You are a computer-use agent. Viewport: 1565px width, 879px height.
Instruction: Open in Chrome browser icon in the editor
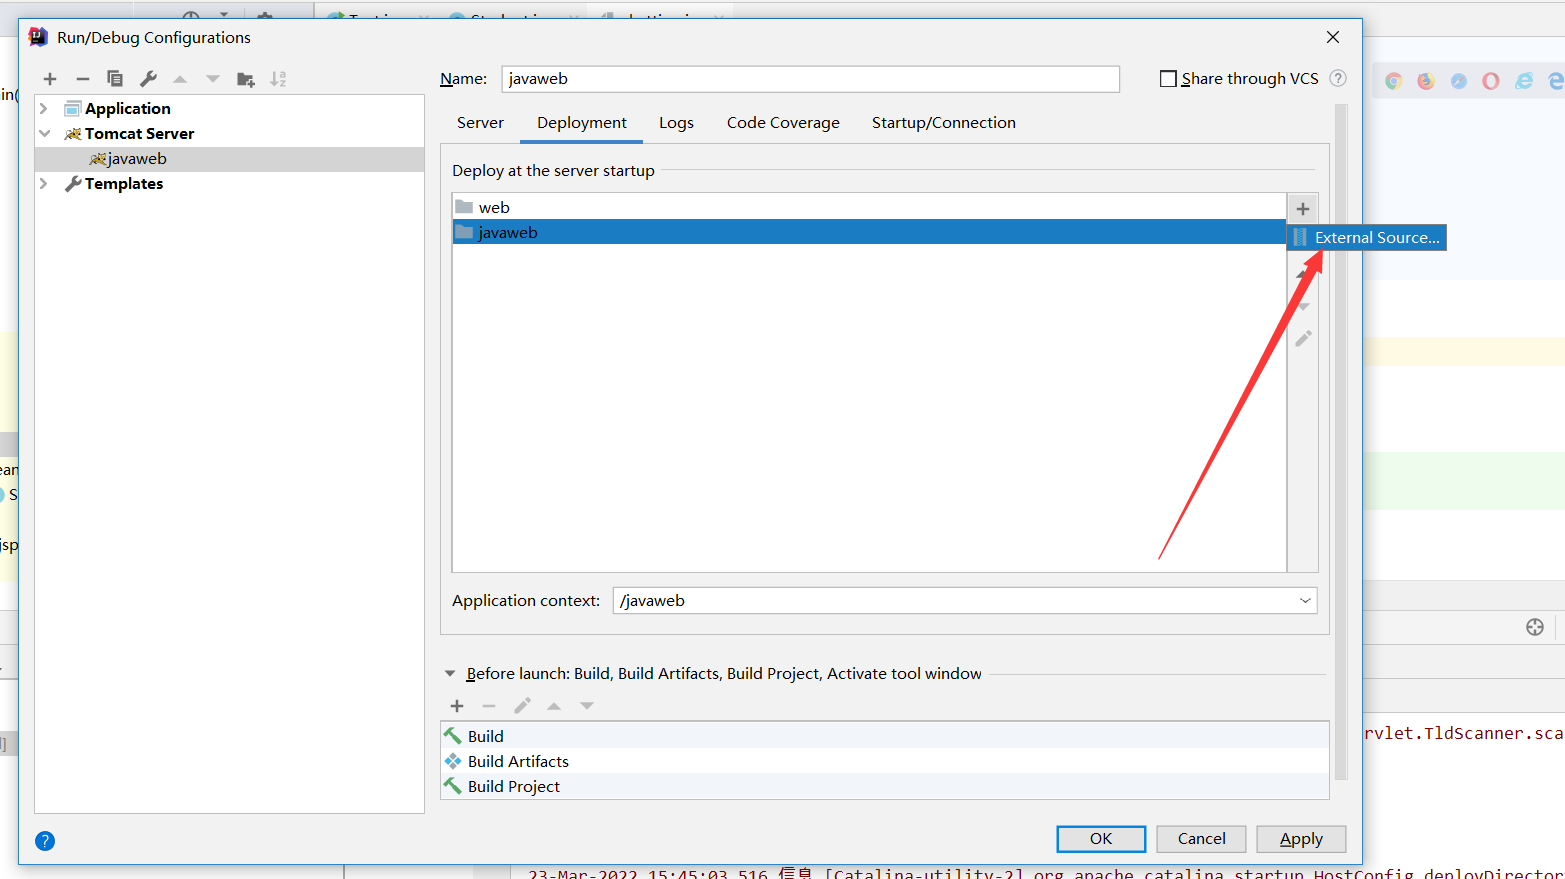pos(1394,81)
